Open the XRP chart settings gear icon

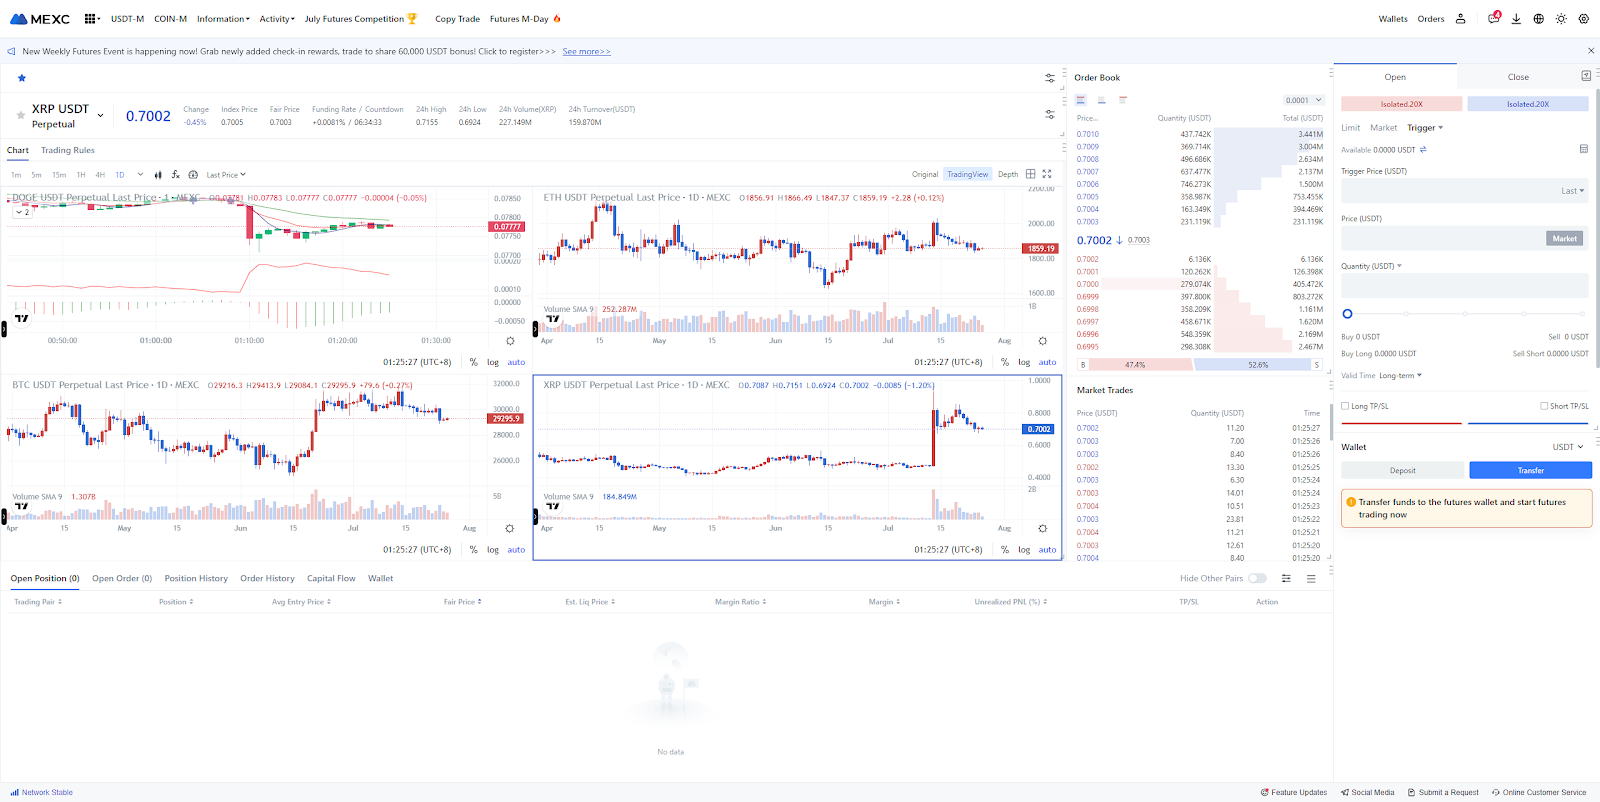point(1042,528)
